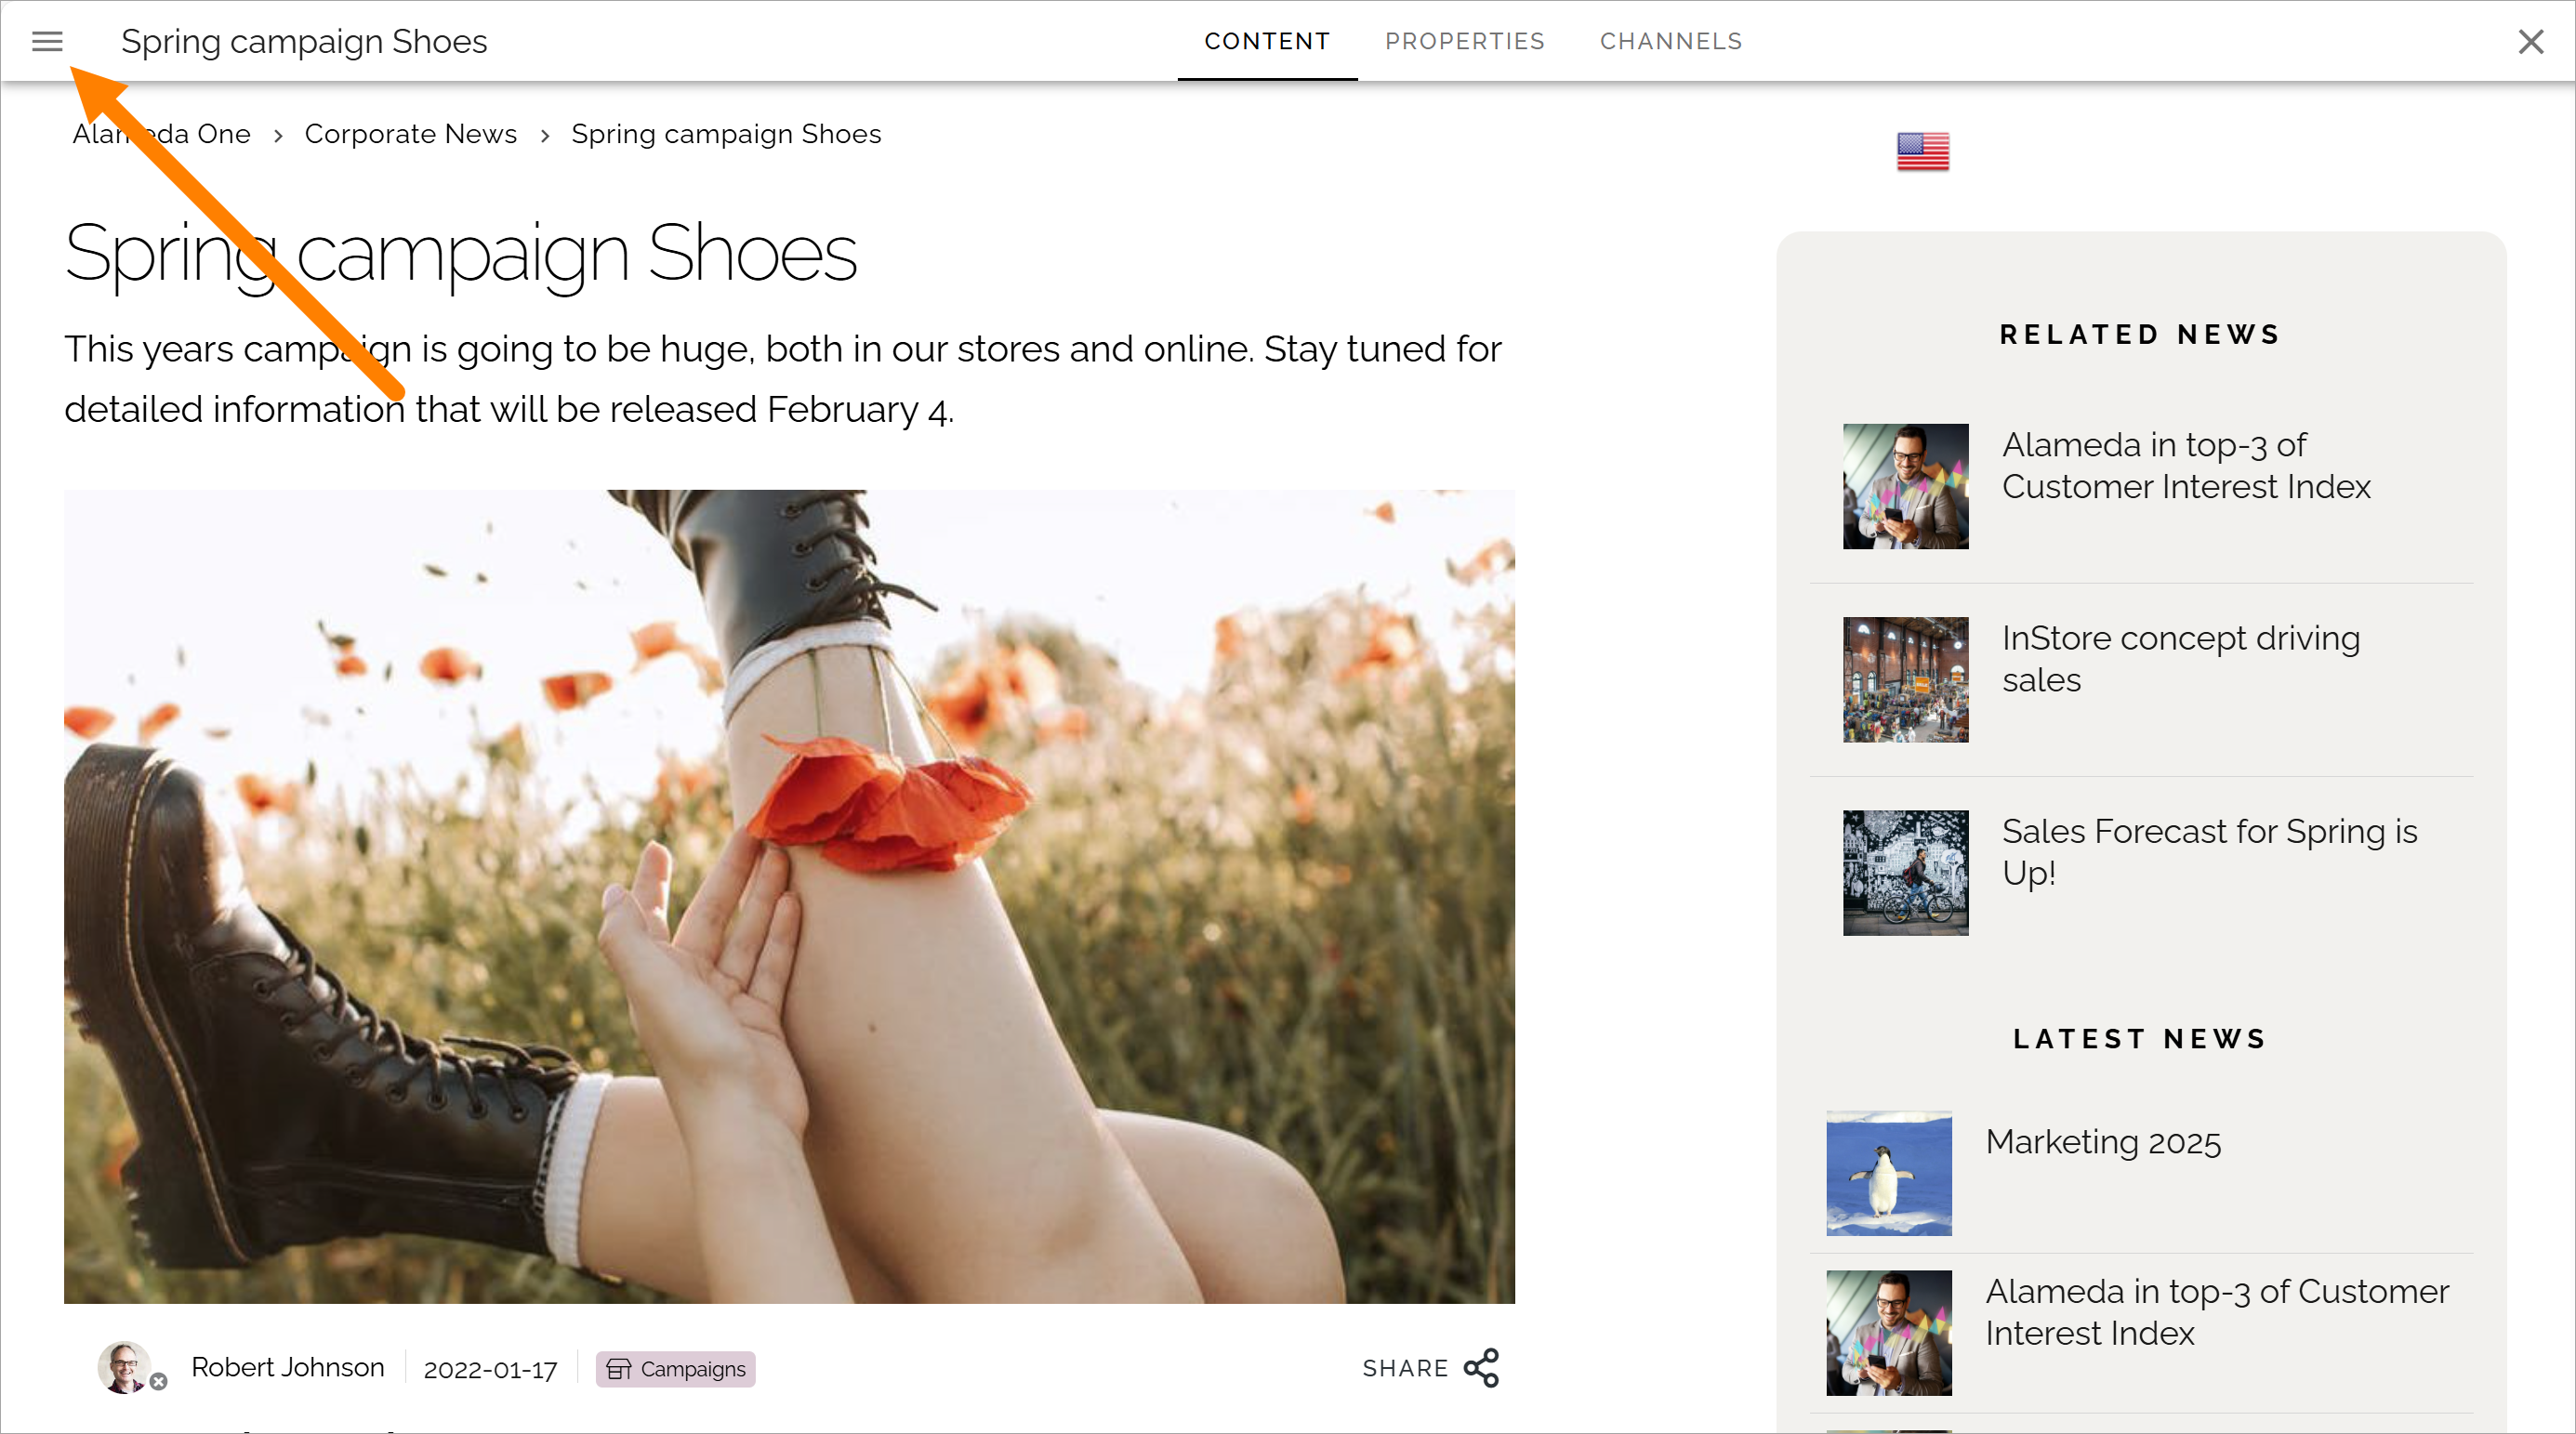Screen dimensions: 2576x1434
Task: Click the intro paragraph about February 4
Action: point(782,379)
